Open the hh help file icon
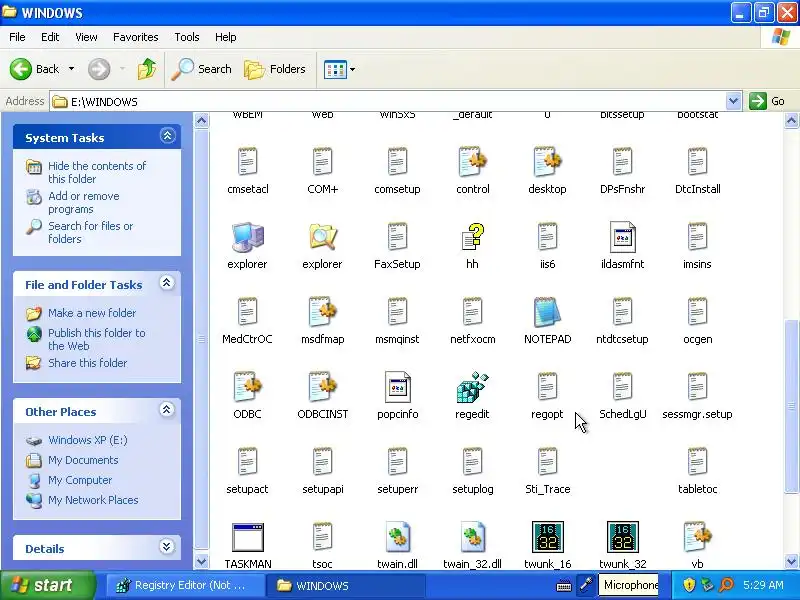Image resolution: width=800 pixels, height=600 pixels. click(472, 237)
